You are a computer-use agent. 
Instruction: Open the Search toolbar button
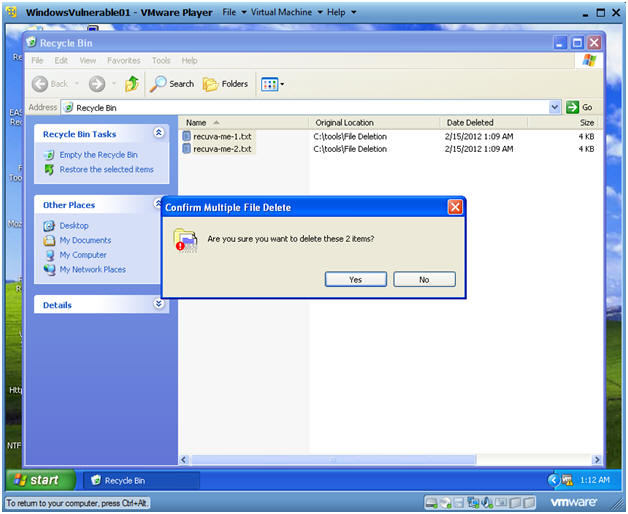pos(172,84)
